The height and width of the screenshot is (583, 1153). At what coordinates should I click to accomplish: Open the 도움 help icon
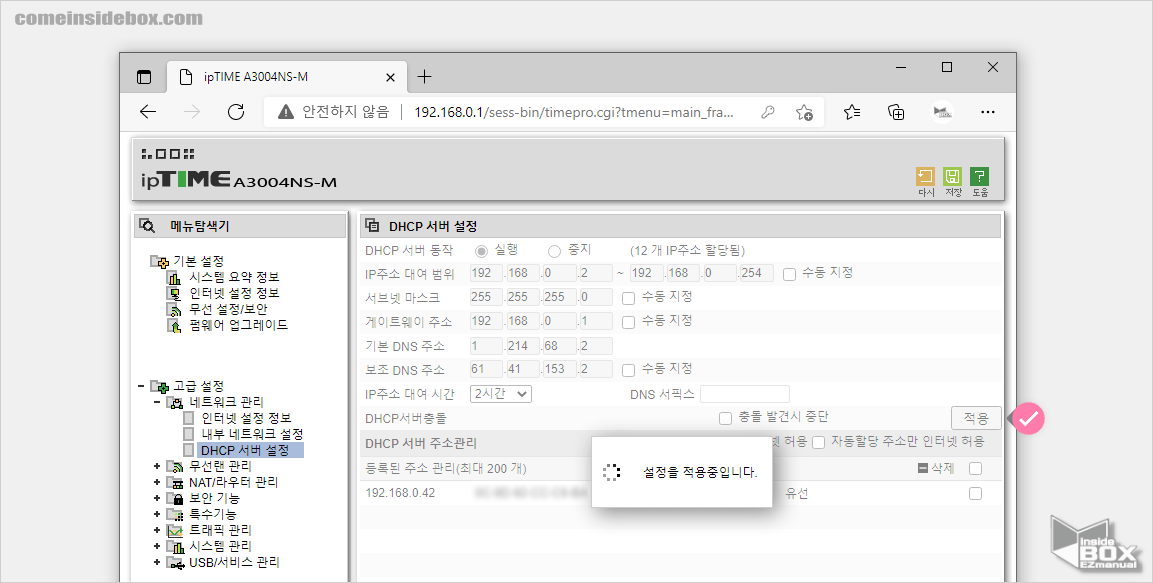(979, 176)
